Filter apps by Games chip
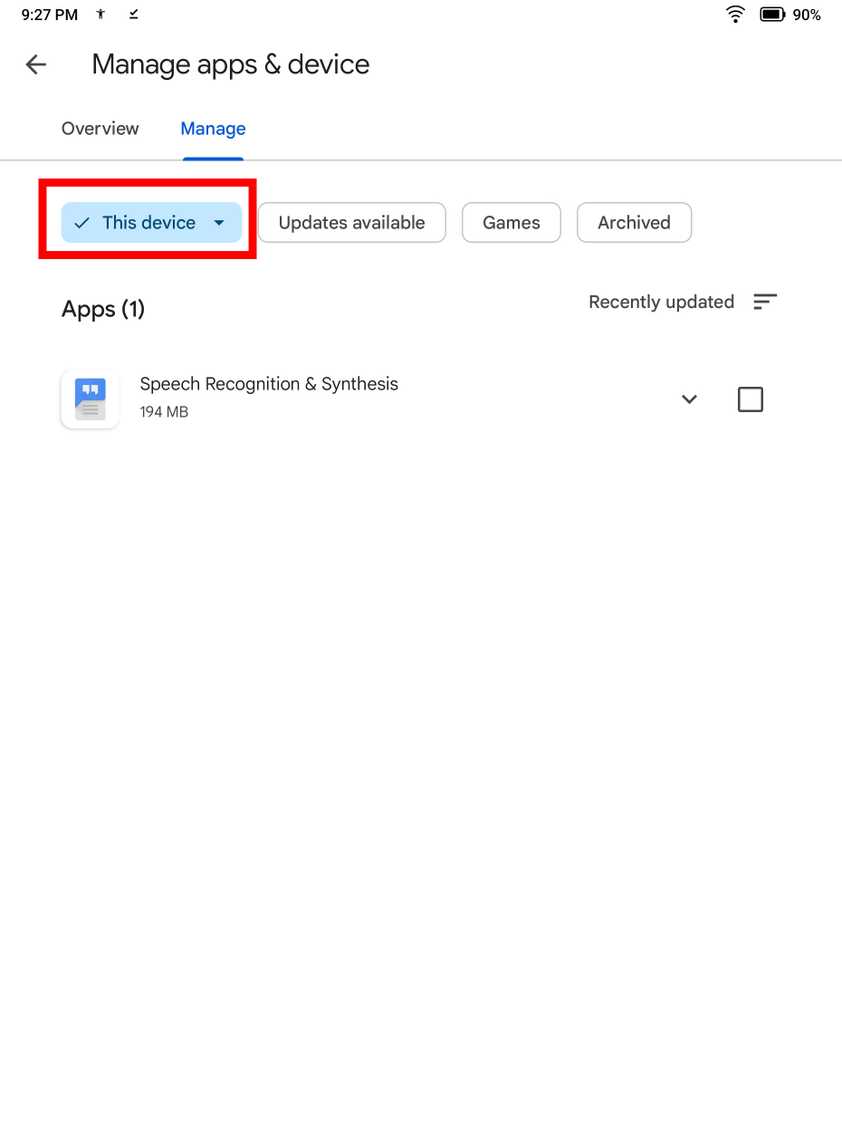The height and width of the screenshot is (1123, 842). pos(511,223)
